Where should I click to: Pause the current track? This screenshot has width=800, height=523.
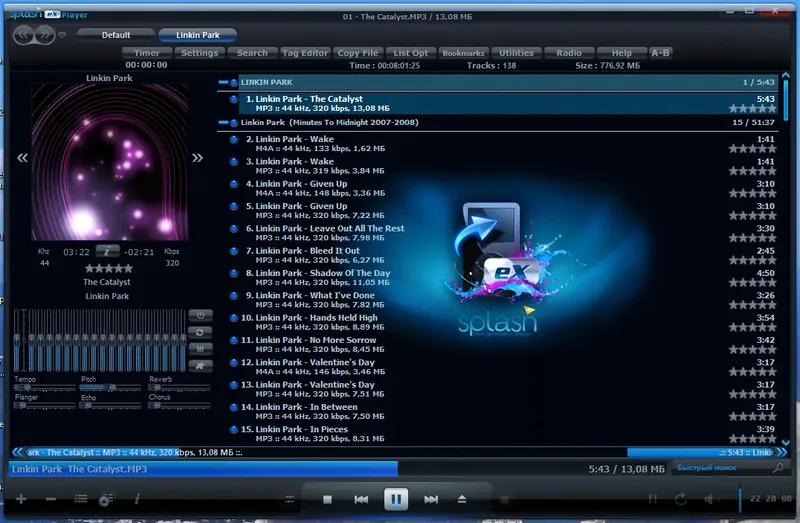point(396,499)
